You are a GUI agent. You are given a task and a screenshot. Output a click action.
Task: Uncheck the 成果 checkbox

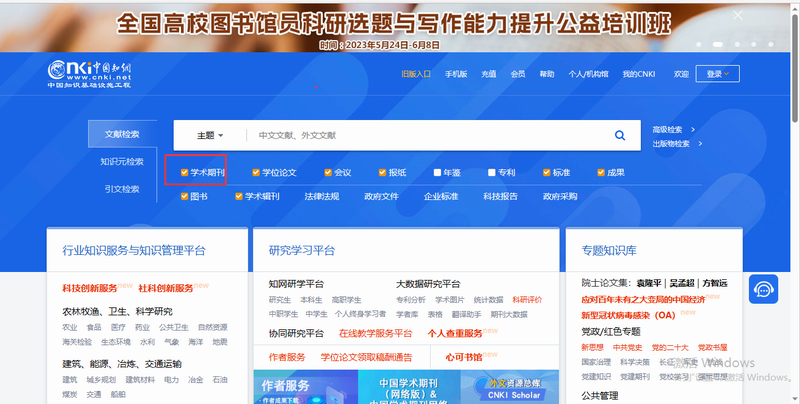601,172
